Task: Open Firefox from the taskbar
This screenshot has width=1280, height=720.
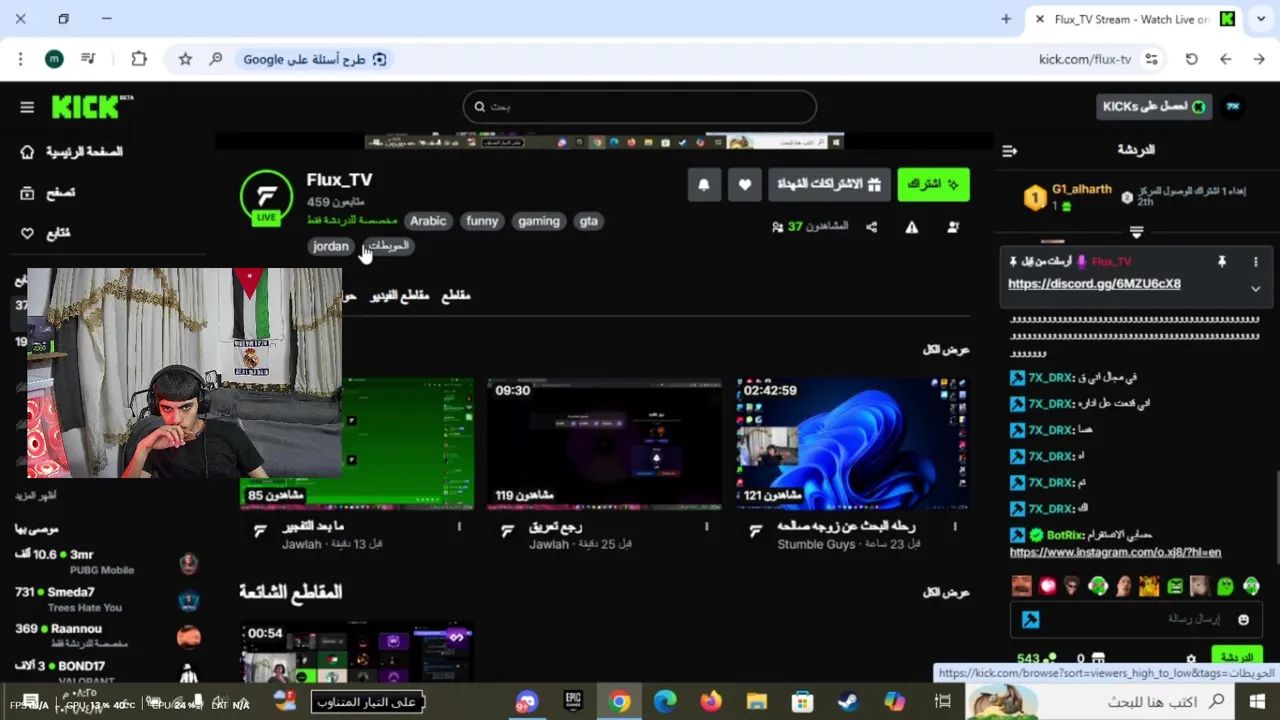Action: click(711, 702)
